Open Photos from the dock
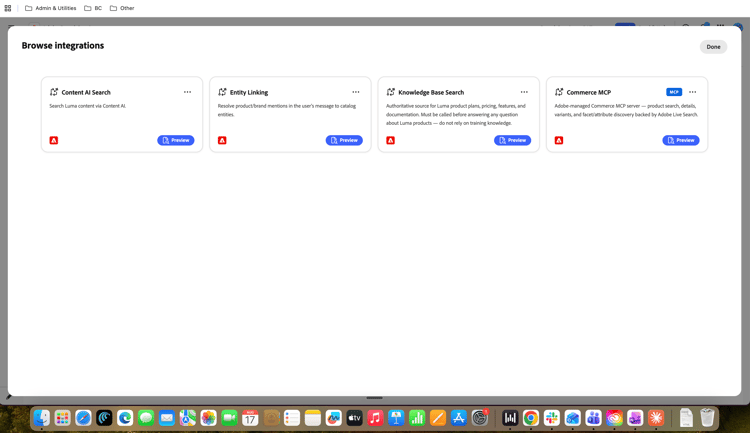The width and height of the screenshot is (750, 433). pos(209,418)
